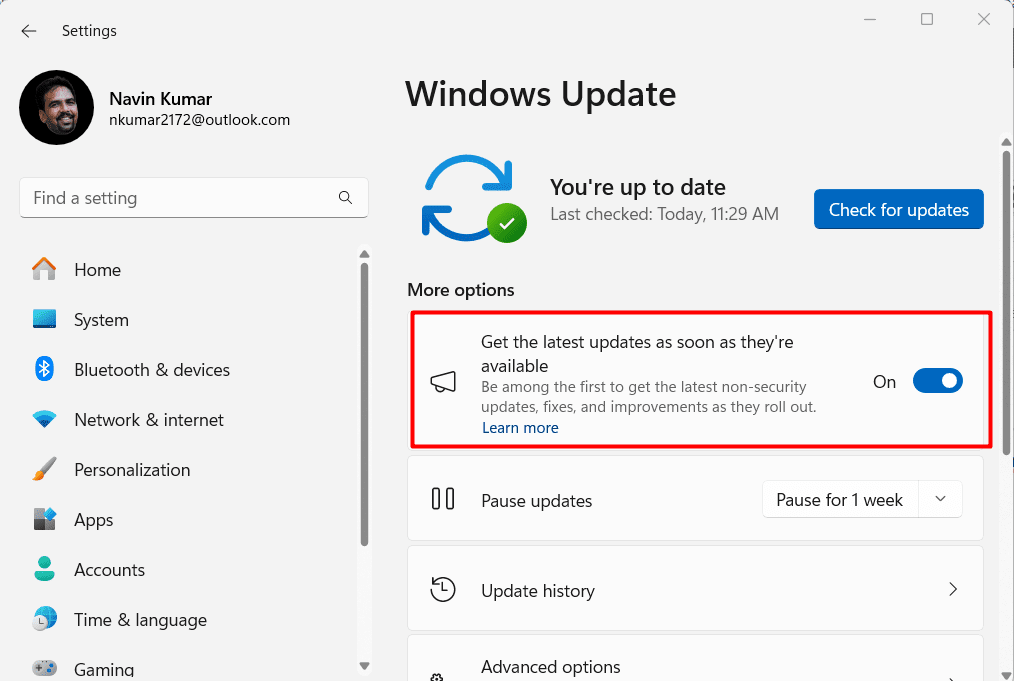Go back using the arrow button
1014x681 pixels.
(x=28, y=30)
